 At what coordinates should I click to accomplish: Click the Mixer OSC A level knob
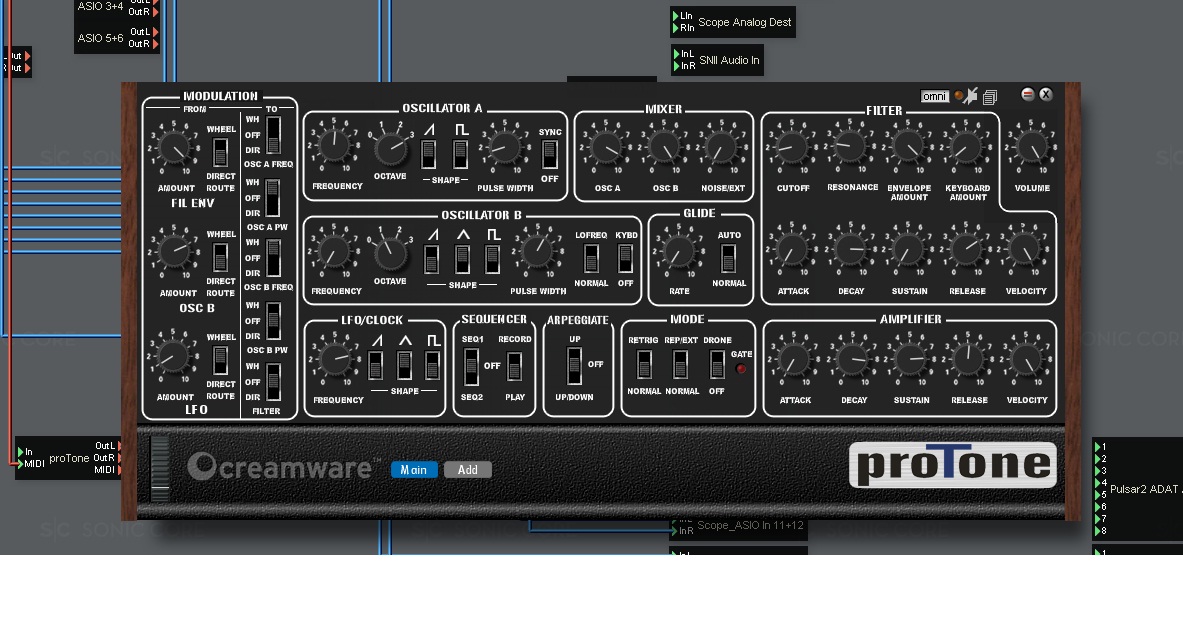[x=607, y=147]
